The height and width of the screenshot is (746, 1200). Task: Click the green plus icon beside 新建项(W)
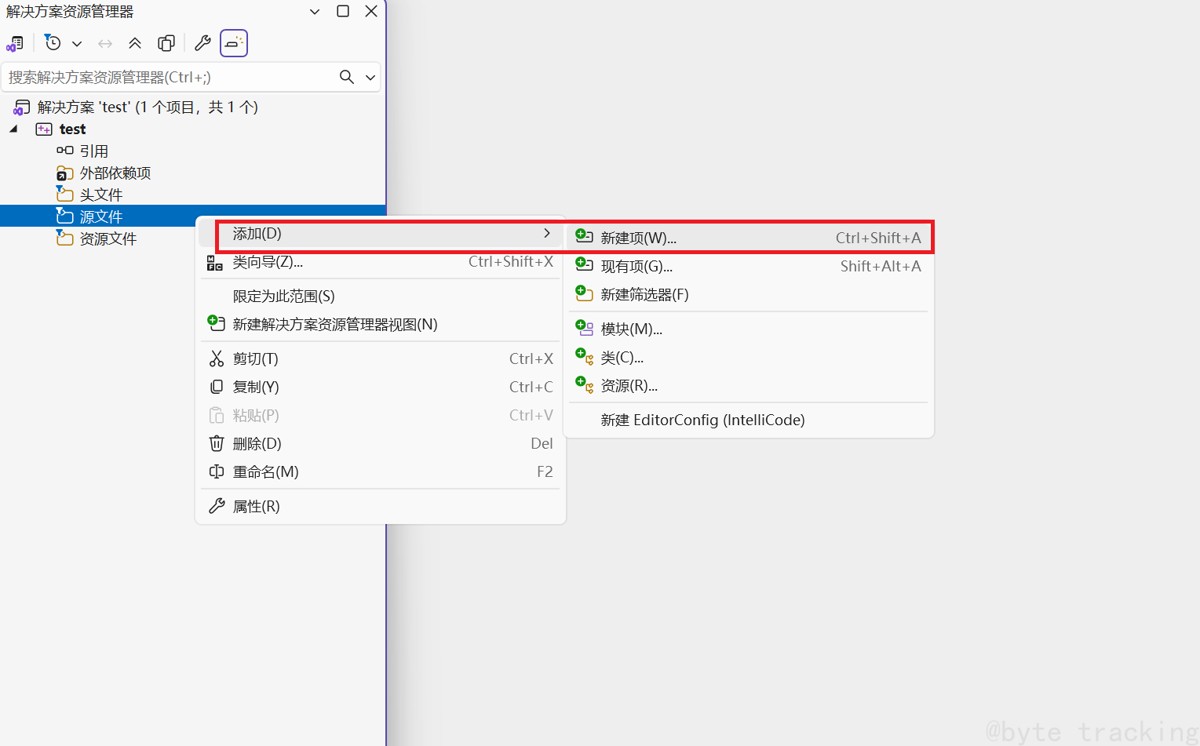tap(581, 237)
